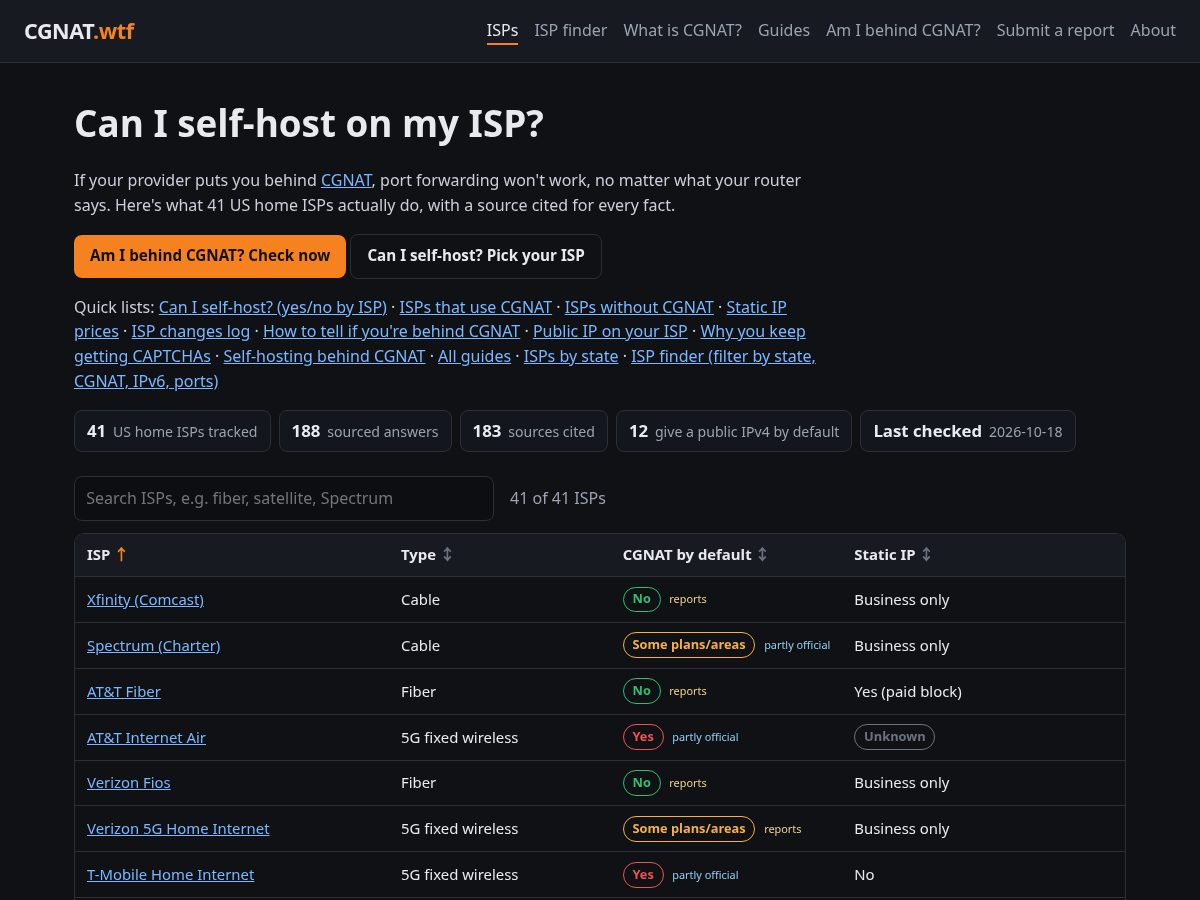Open Am I behind CGNAT? nav item

[903, 30]
